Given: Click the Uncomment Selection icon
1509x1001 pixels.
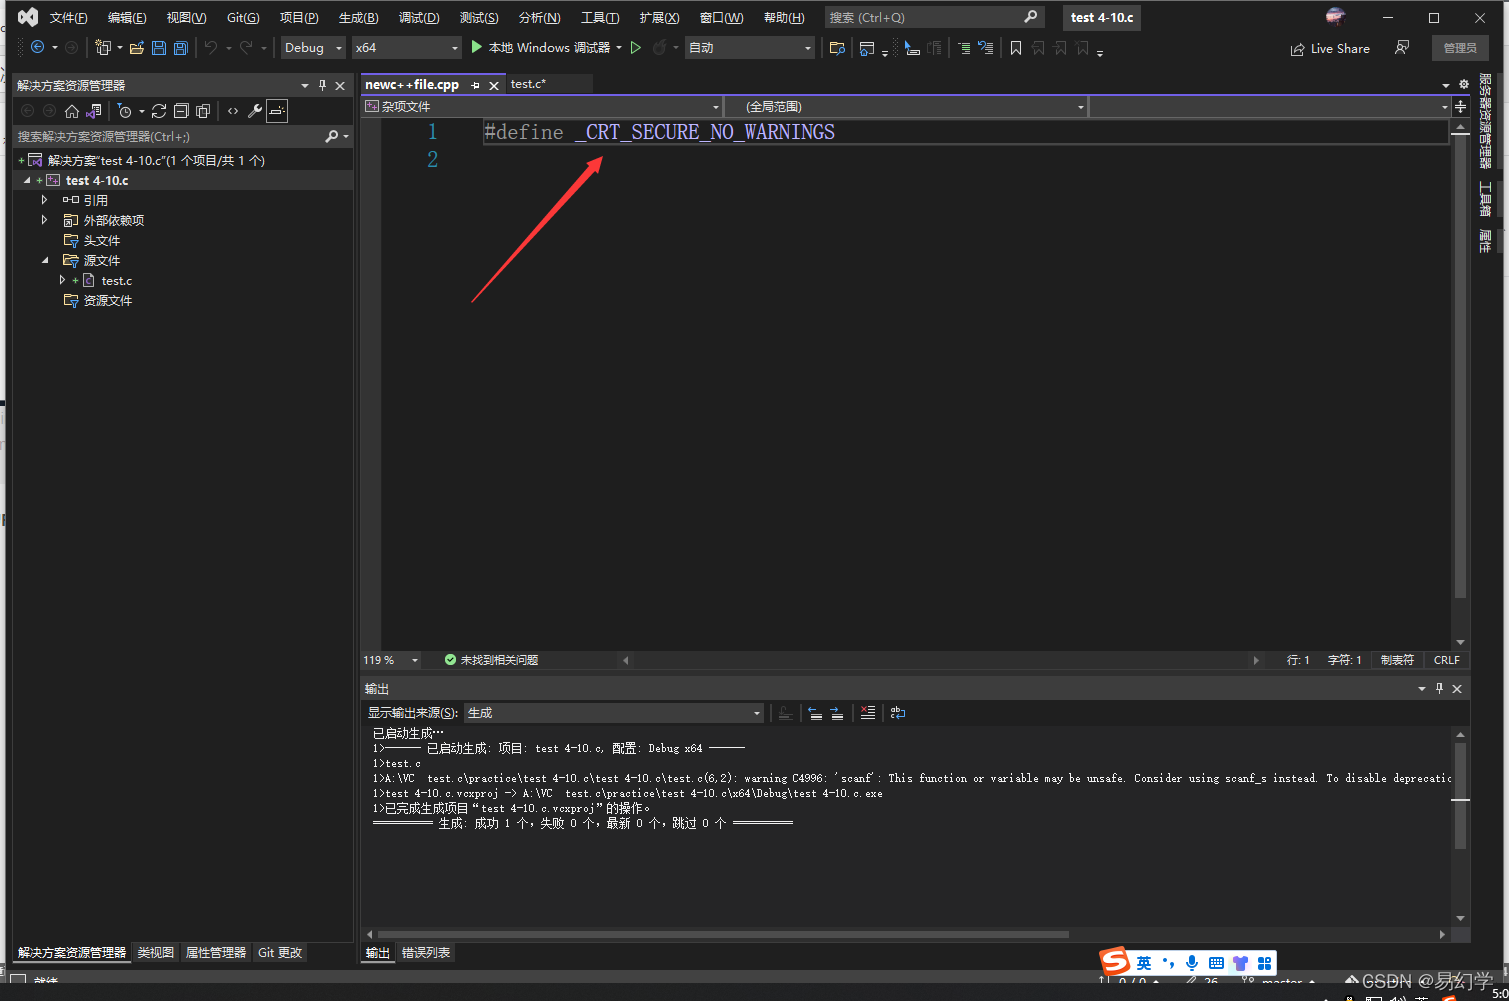Looking at the screenshot, I should pyautogui.click(x=986, y=48).
